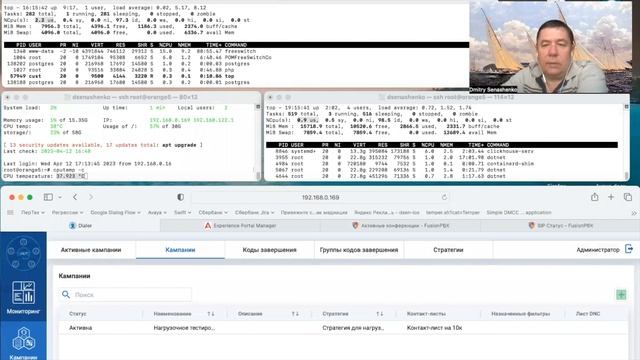Sort the Описание column

(x=295, y=314)
